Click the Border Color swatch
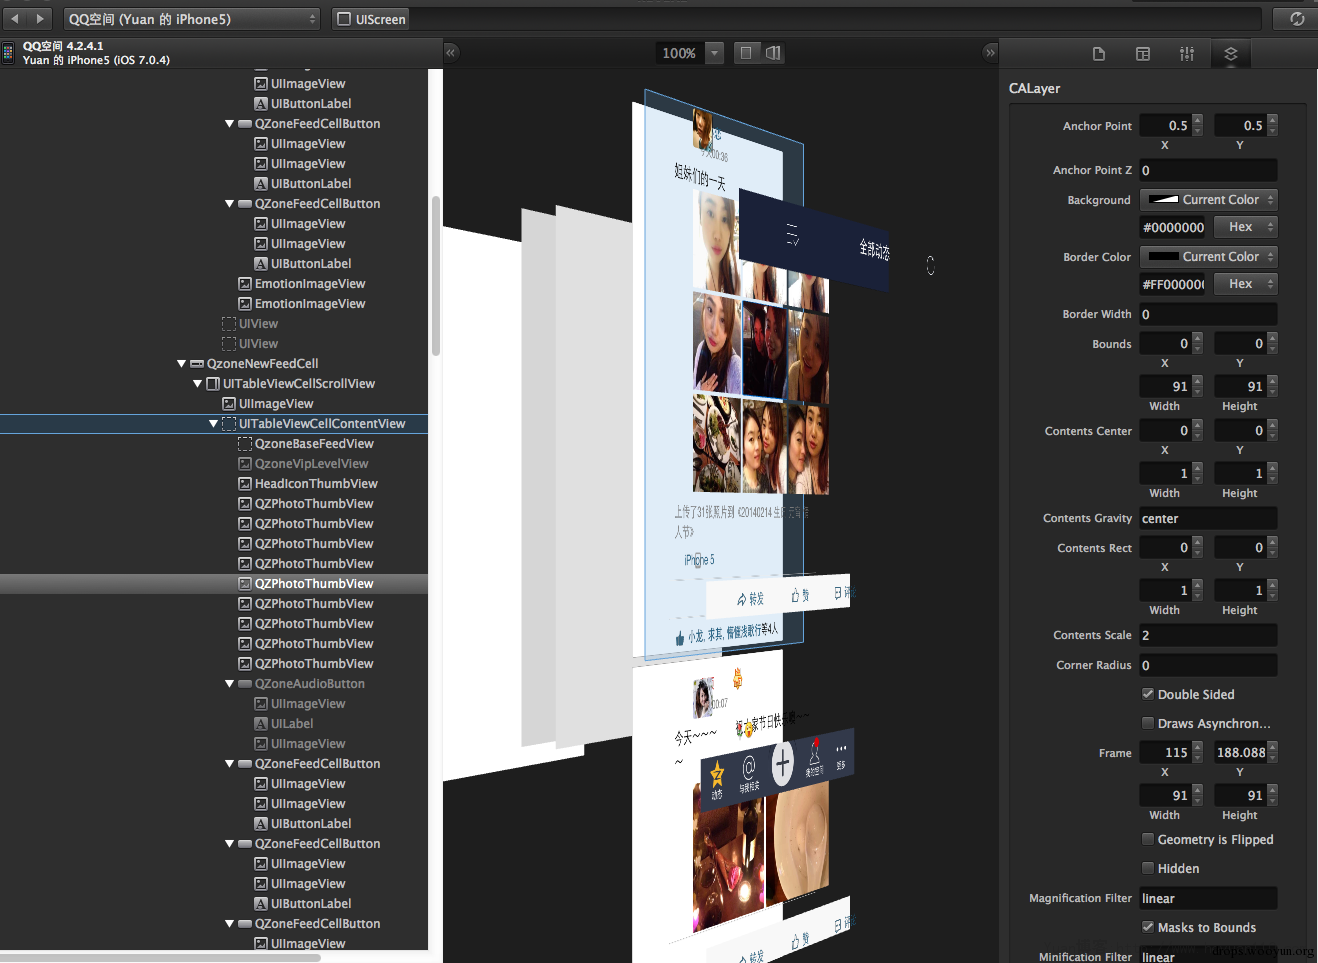The width and height of the screenshot is (1318, 963). (x=1163, y=257)
